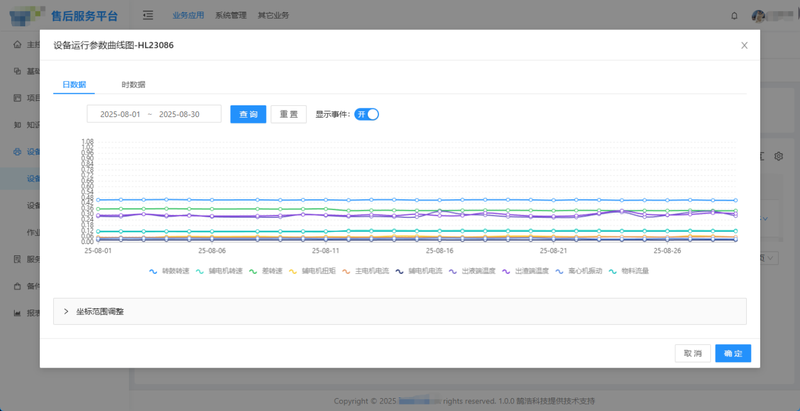Click the user avatar in the header
Image resolution: width=800 pixels, height=411 pixels.
pos(758,16)
